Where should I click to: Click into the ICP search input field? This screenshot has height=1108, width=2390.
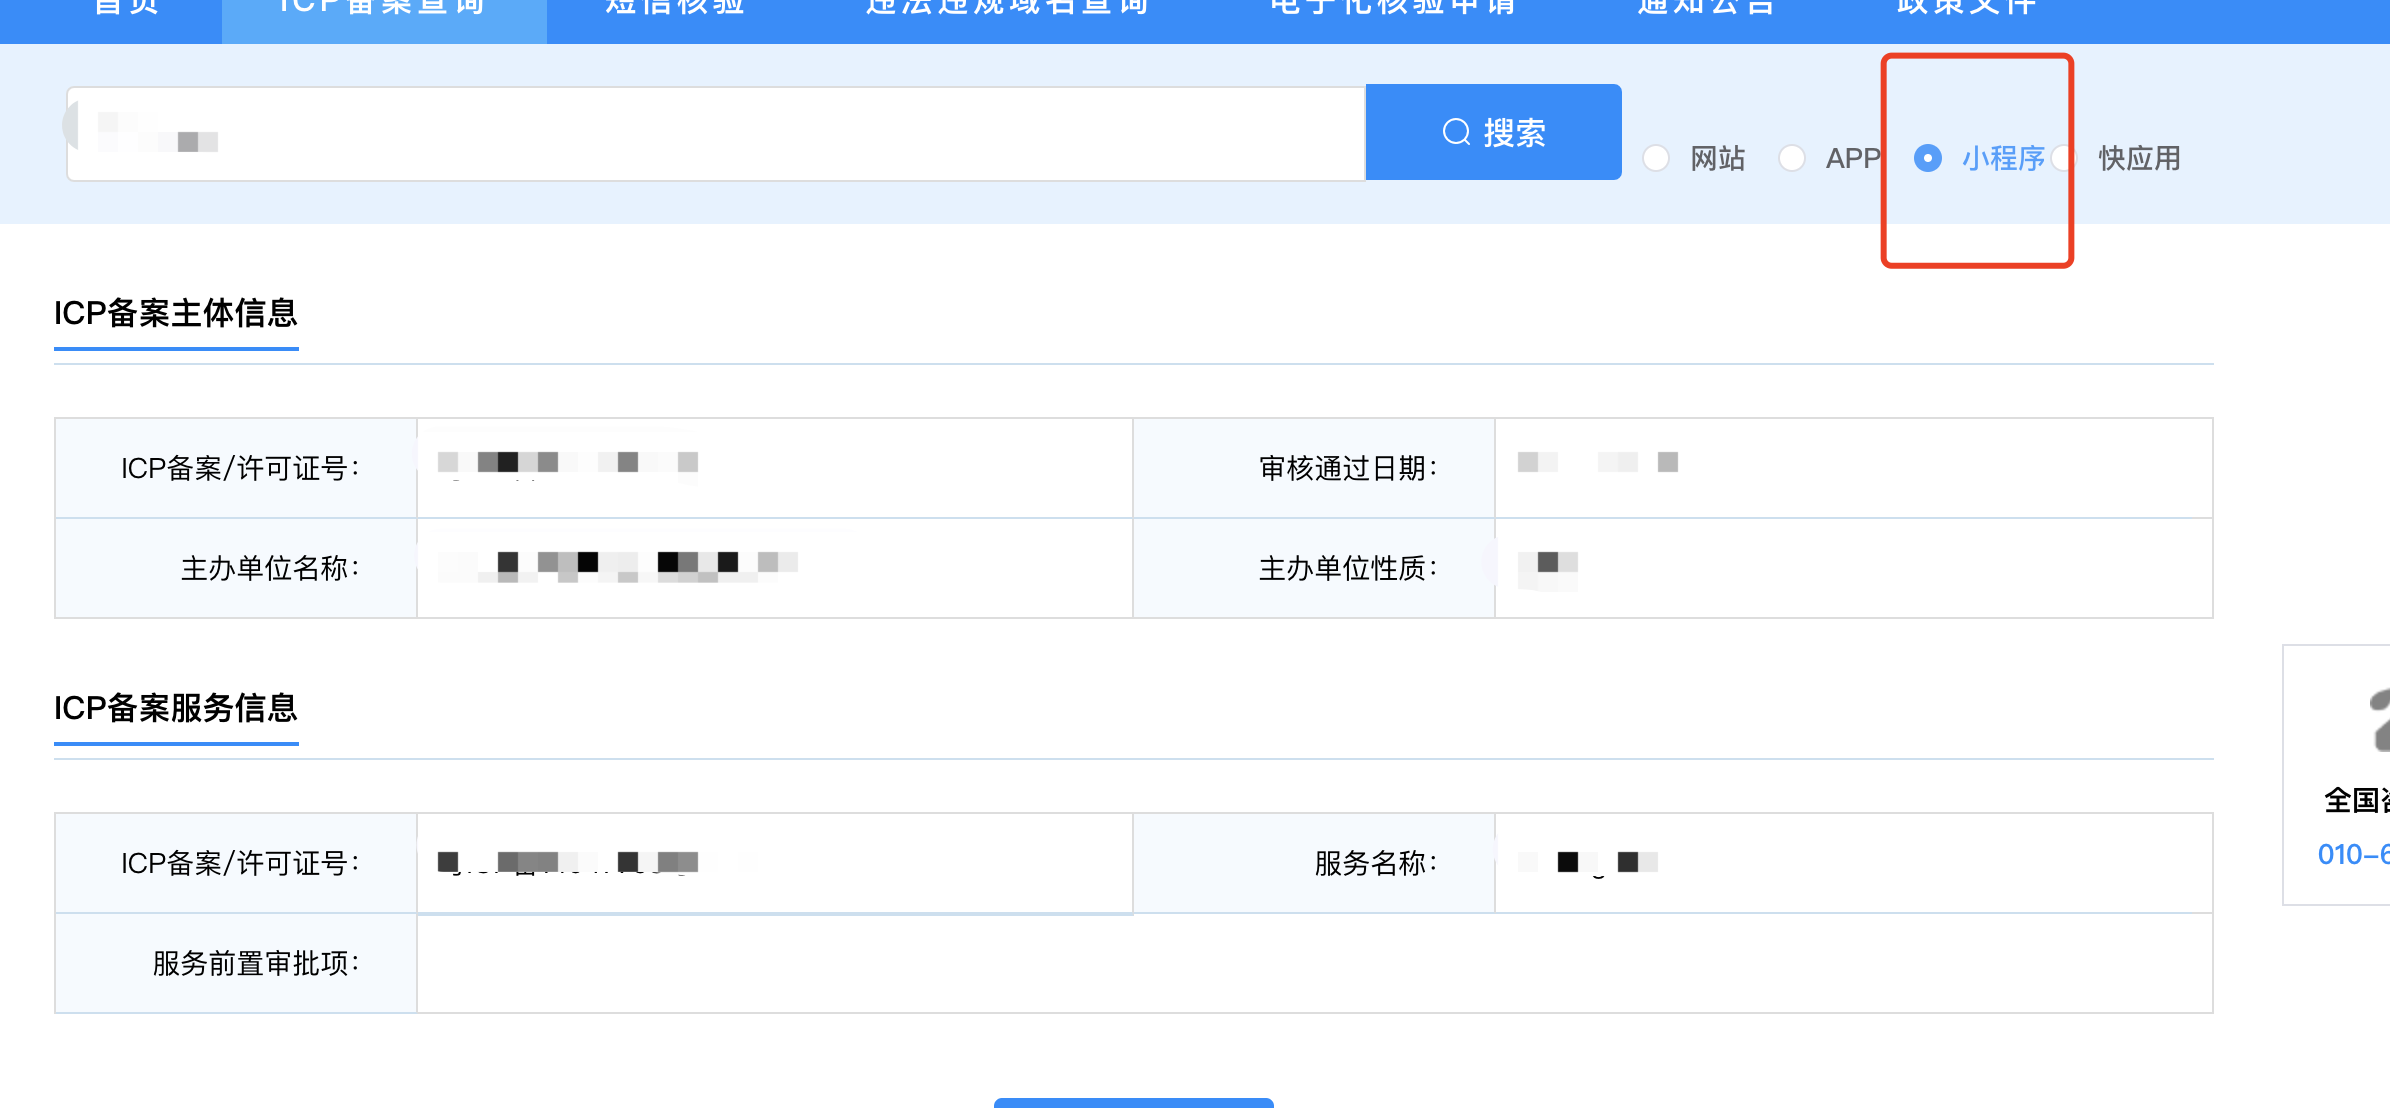715,134
